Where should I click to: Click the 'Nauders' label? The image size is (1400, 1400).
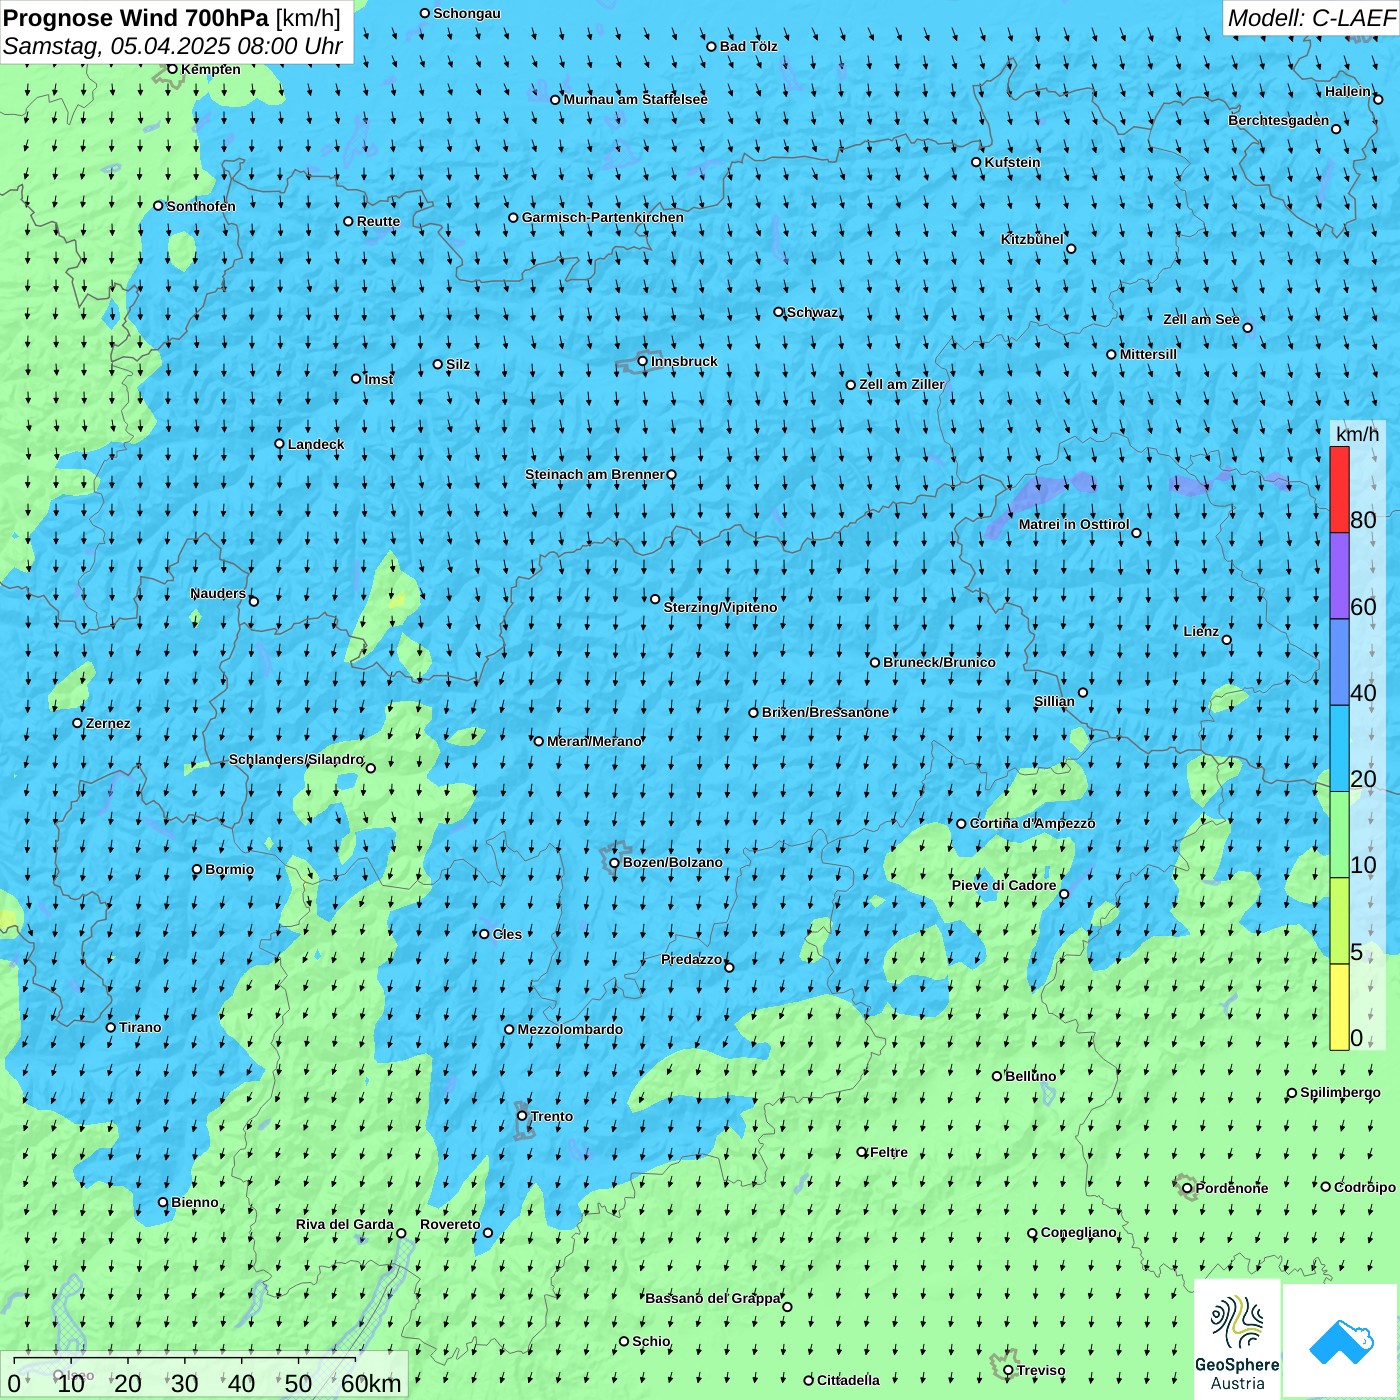[x=218, y=593]
